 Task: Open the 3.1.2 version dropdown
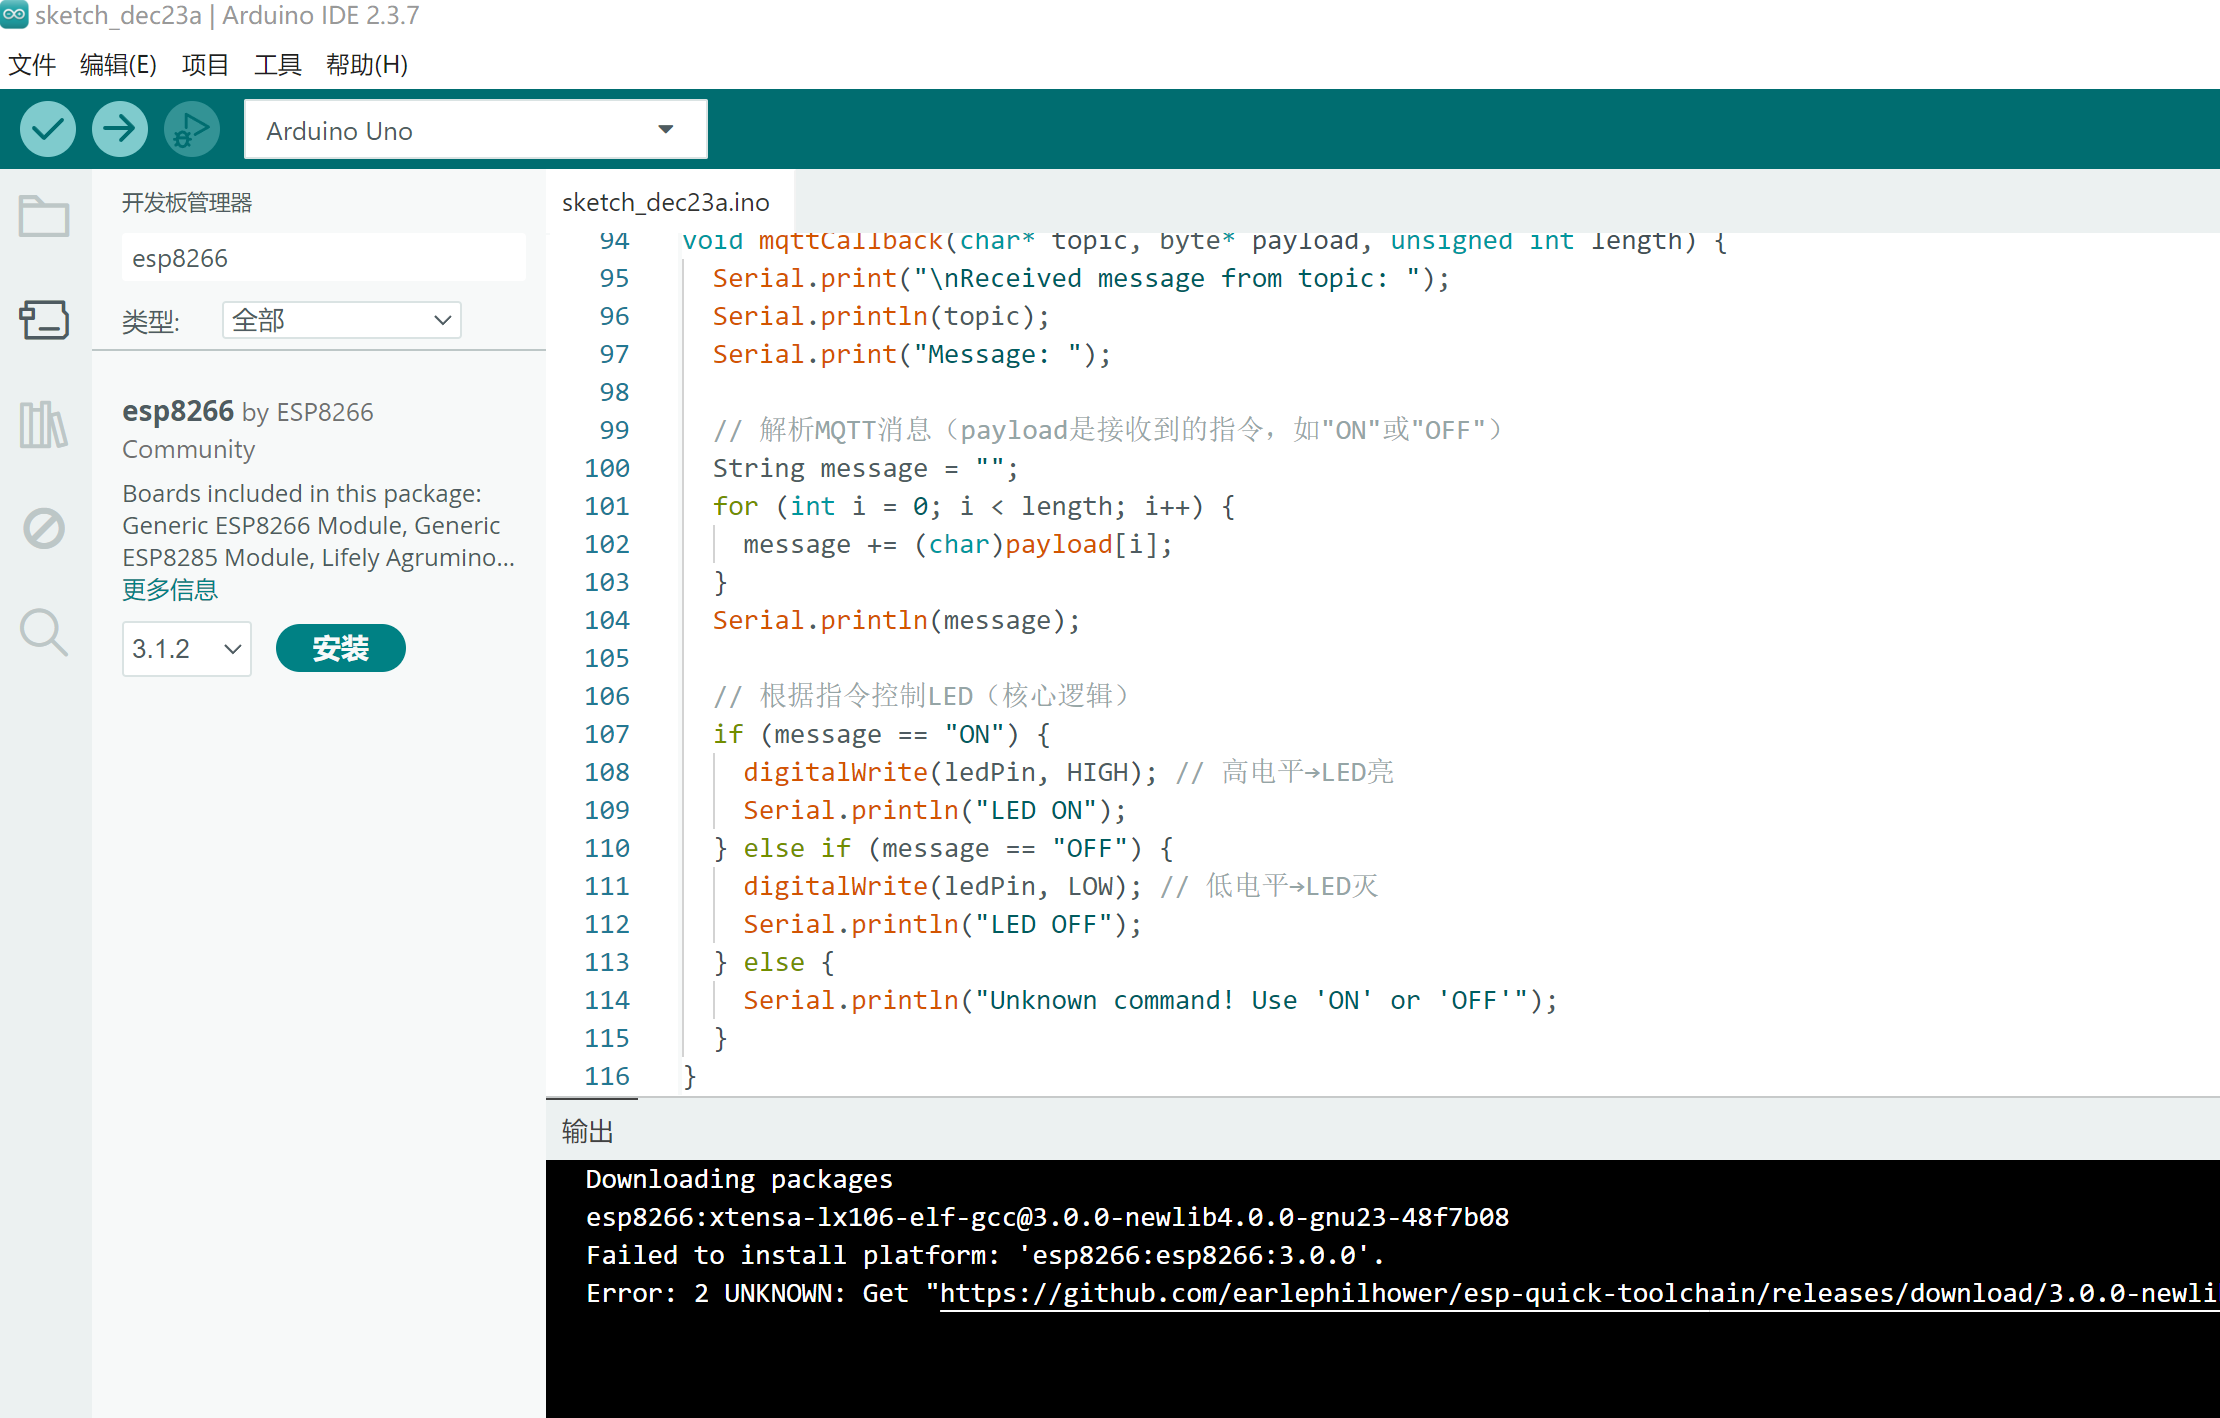[x=186, y=649]
